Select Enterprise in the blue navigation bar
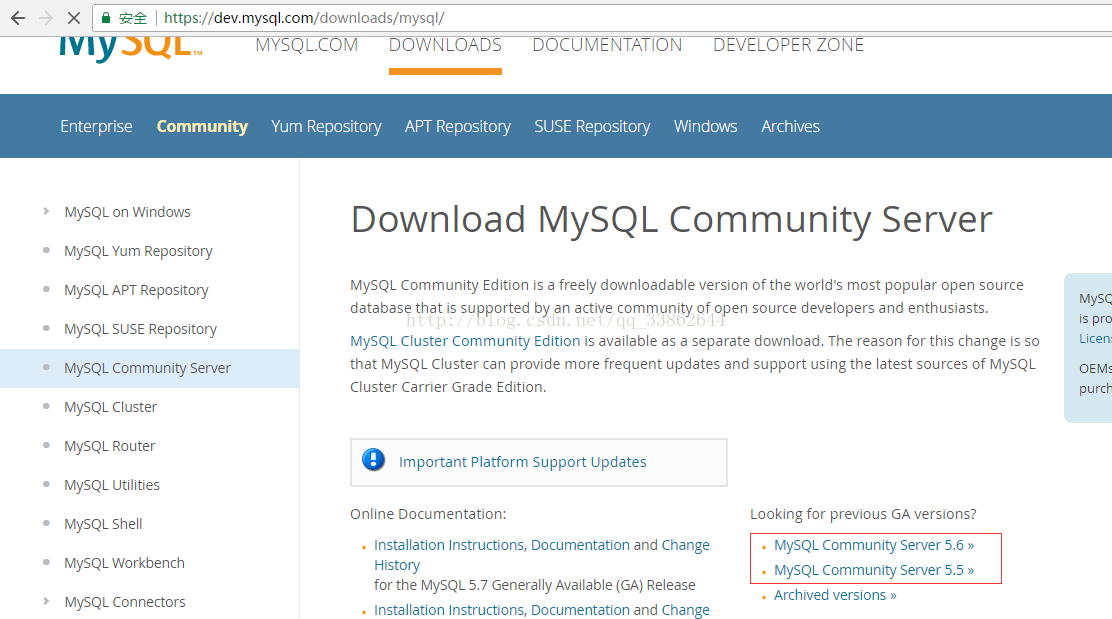Screen dimensions: 1112x619 coord(96,126)
